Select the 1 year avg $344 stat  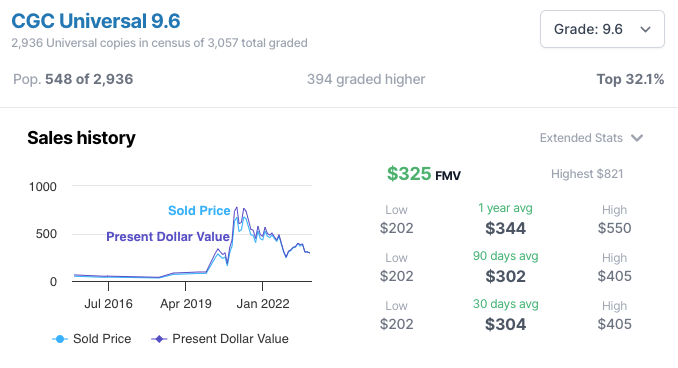tap(505, 219)
